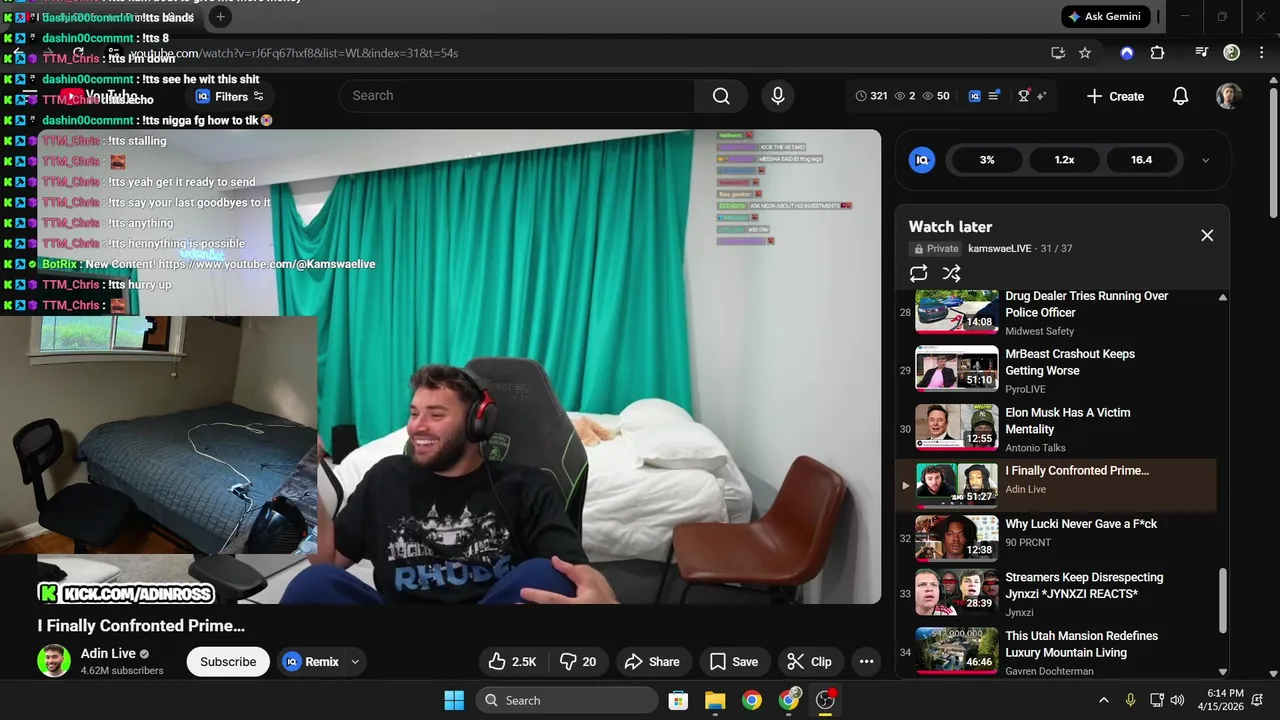The height and width of the screenshot is (720, 1280).
Task: Expand the Remix dropdown arrow
Action: pos(355,662)
